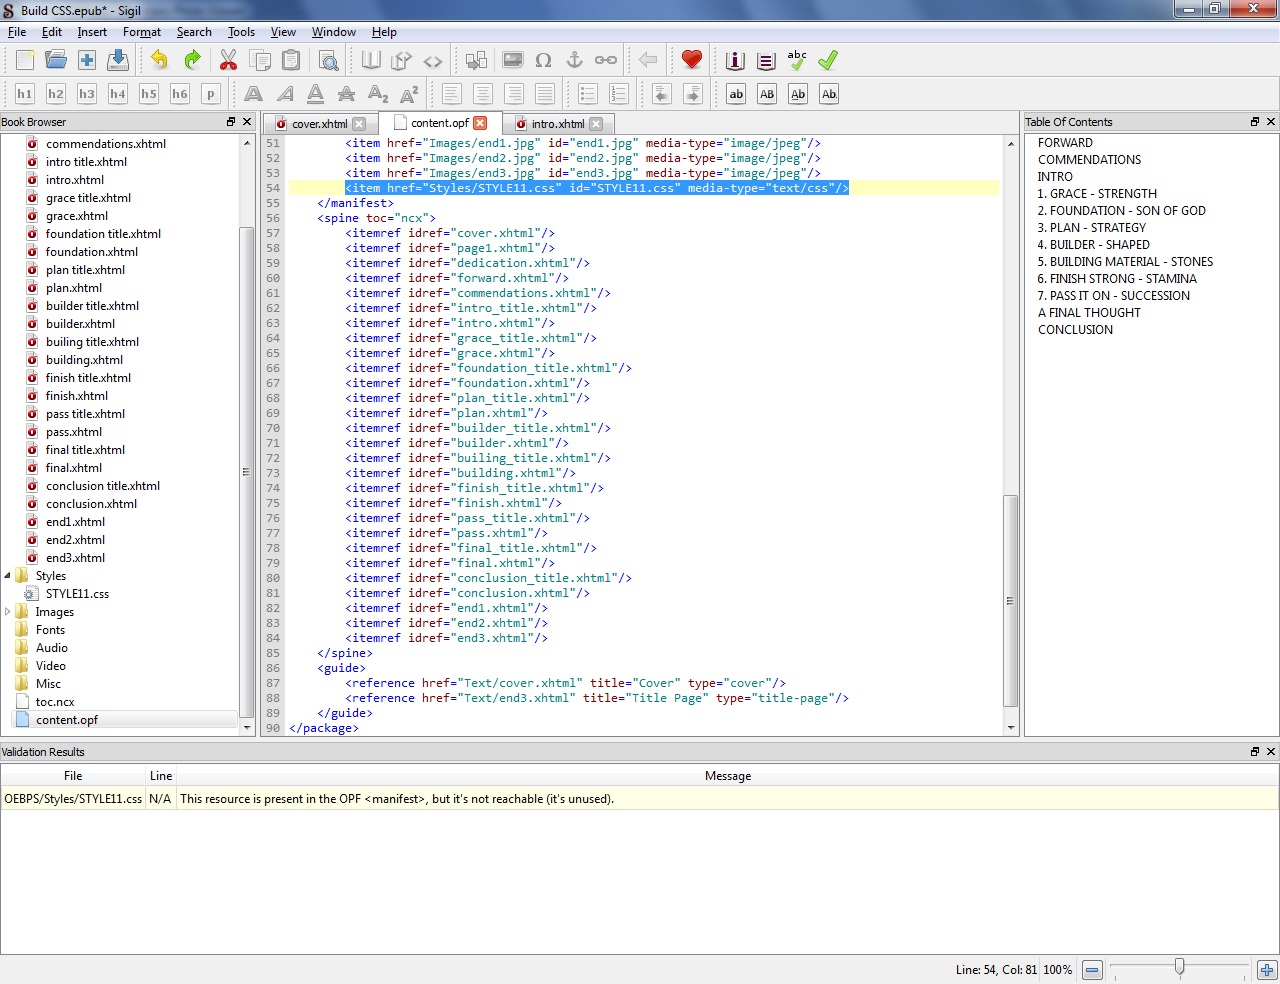This screenshot has width=1280, height=984.
Task: Open the Tools menu
Action: 241,32
